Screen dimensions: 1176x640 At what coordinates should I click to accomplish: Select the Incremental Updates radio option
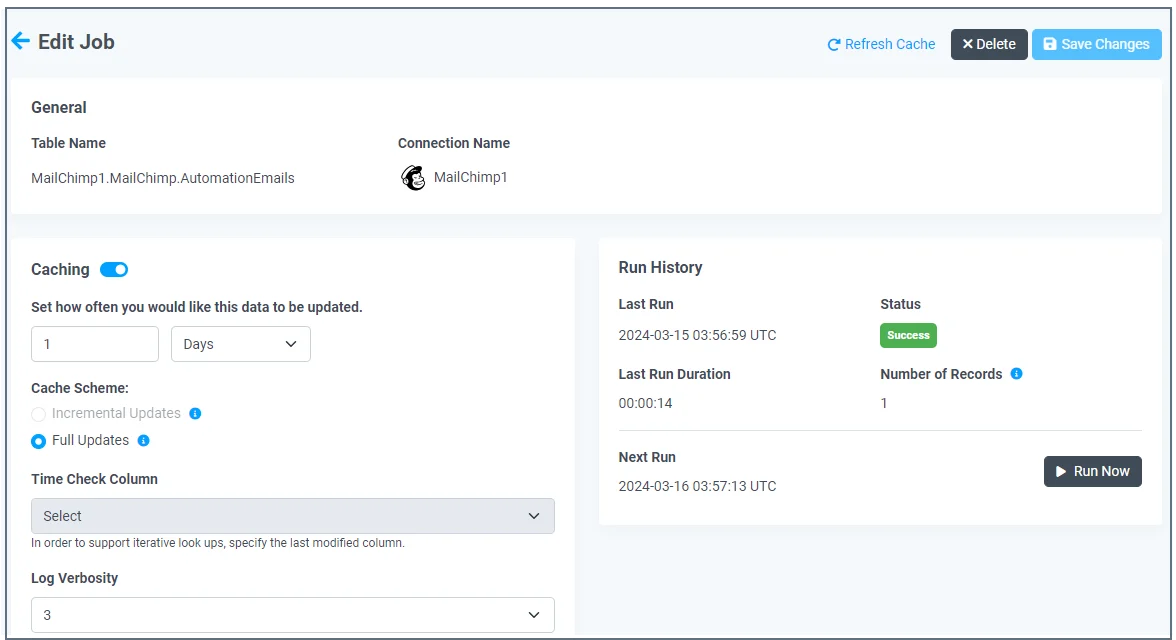(38, 414)
